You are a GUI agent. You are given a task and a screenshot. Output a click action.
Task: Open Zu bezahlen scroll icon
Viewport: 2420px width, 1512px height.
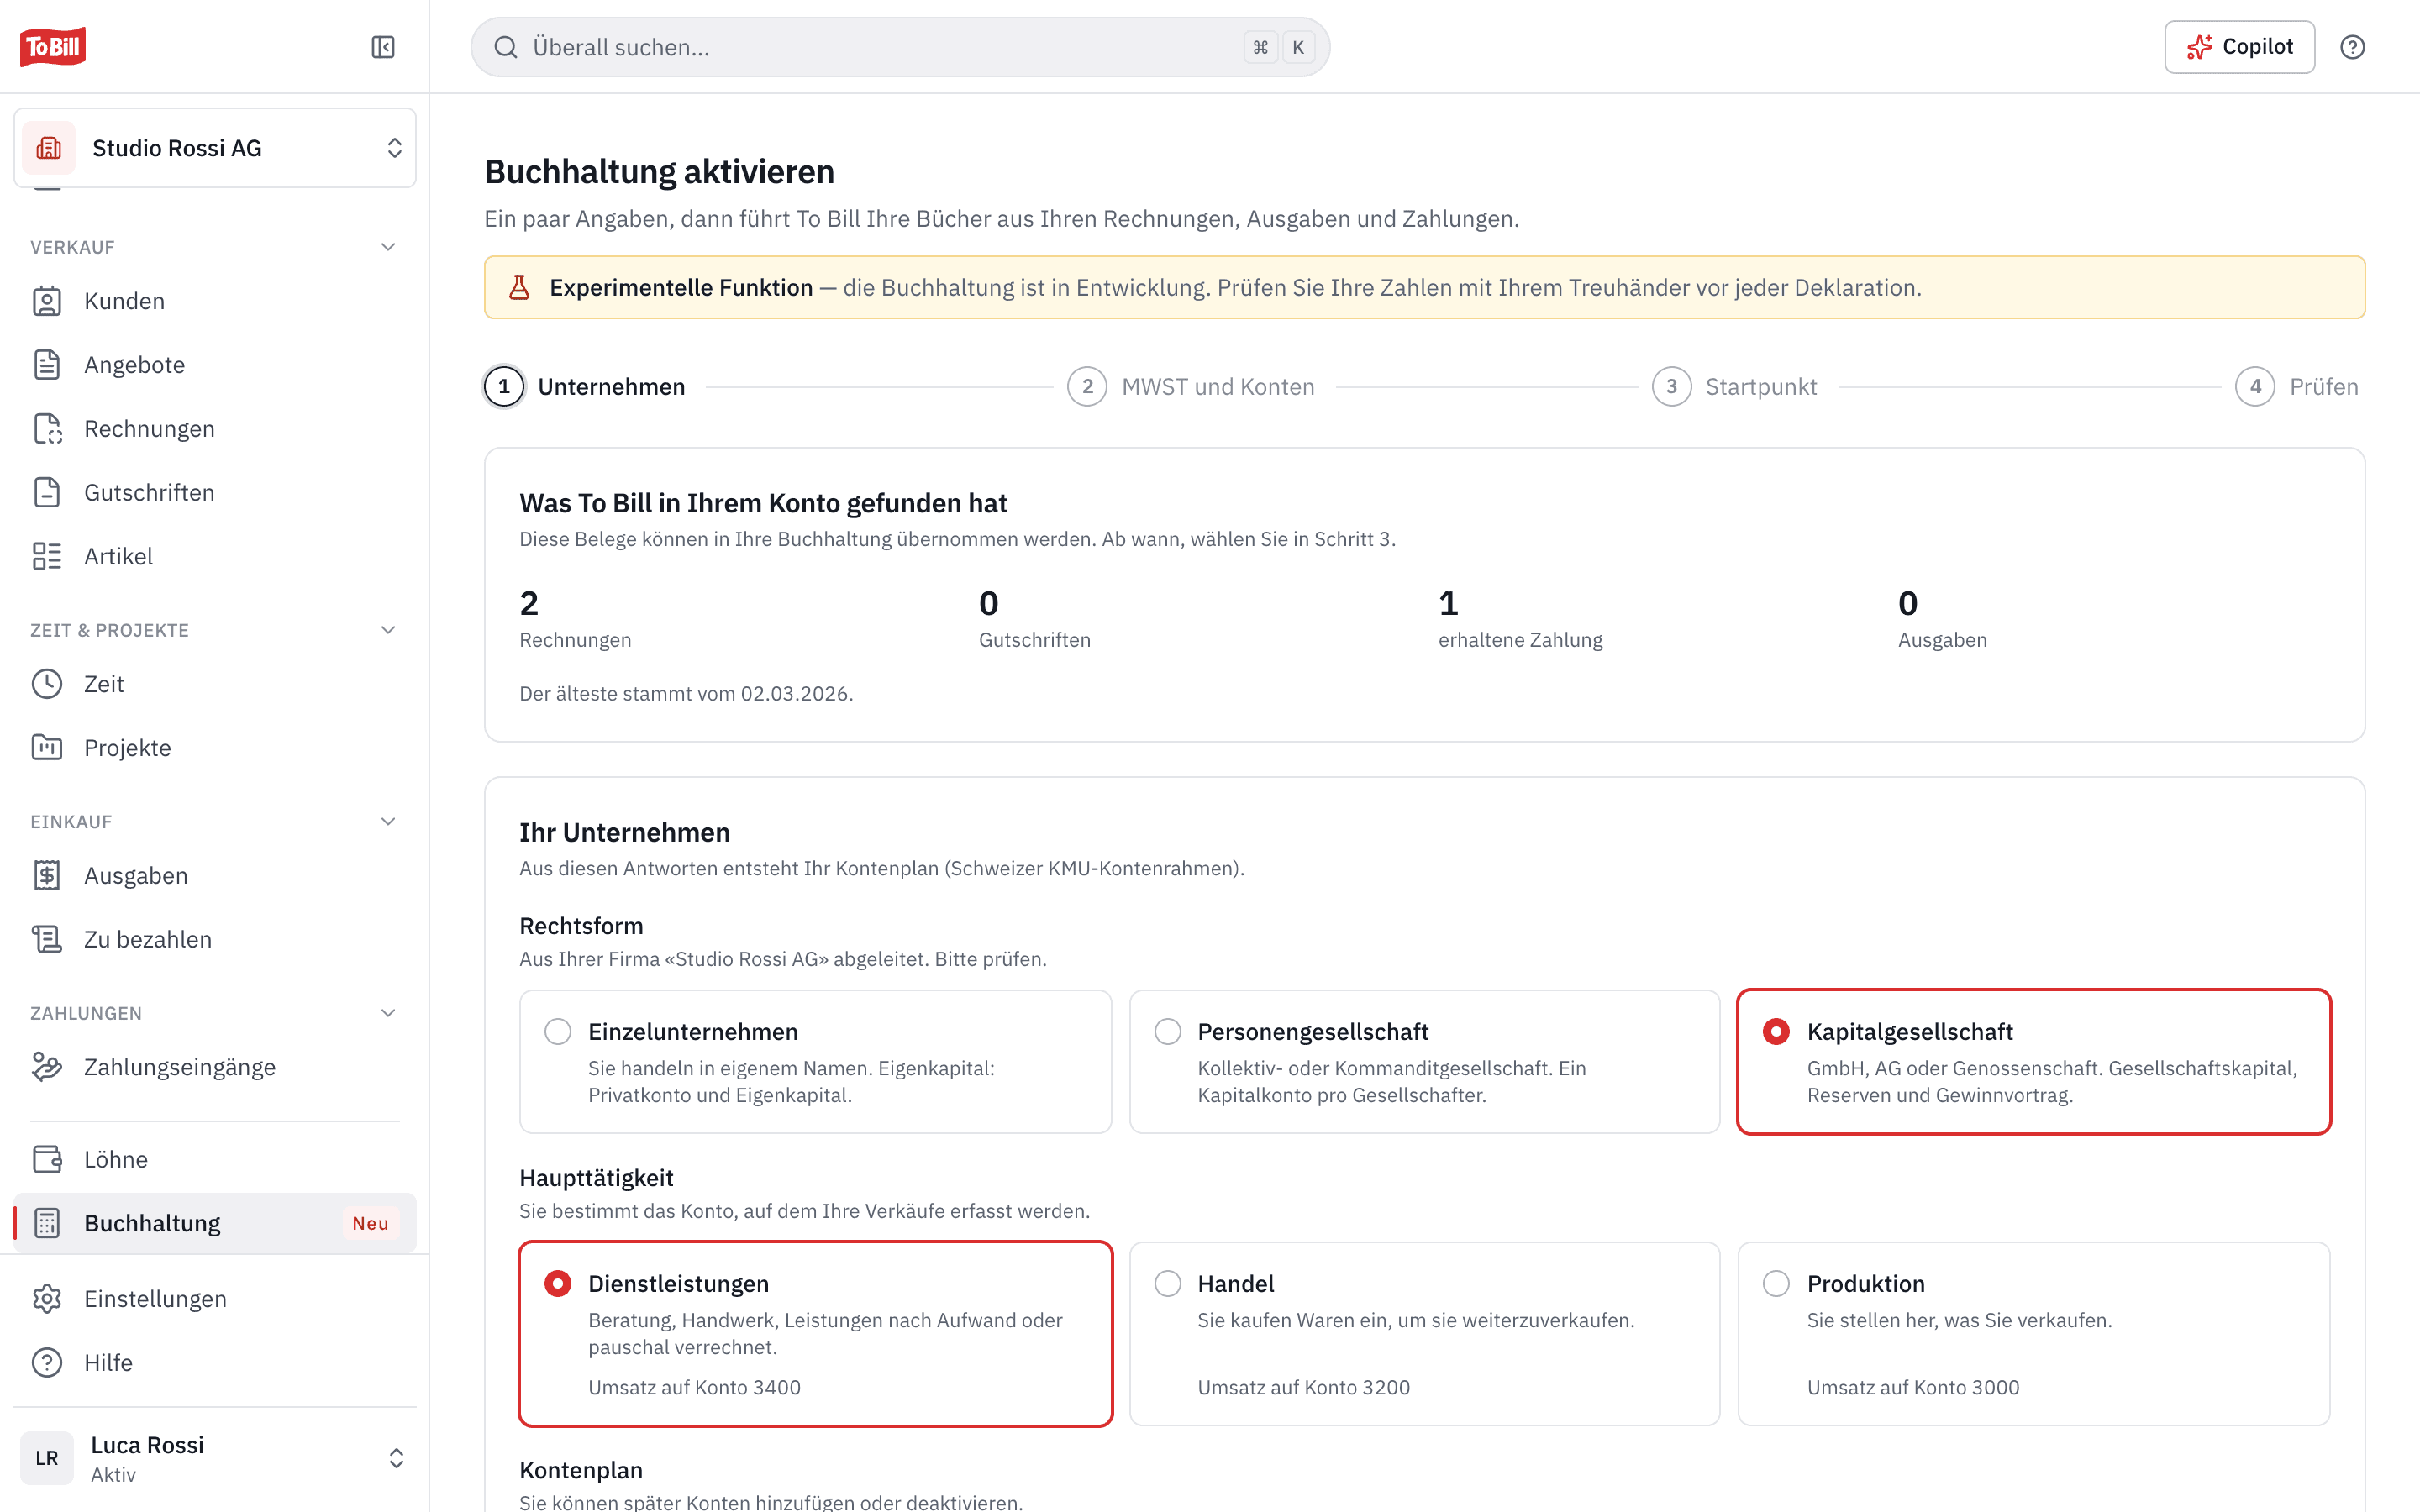(47, 940)
